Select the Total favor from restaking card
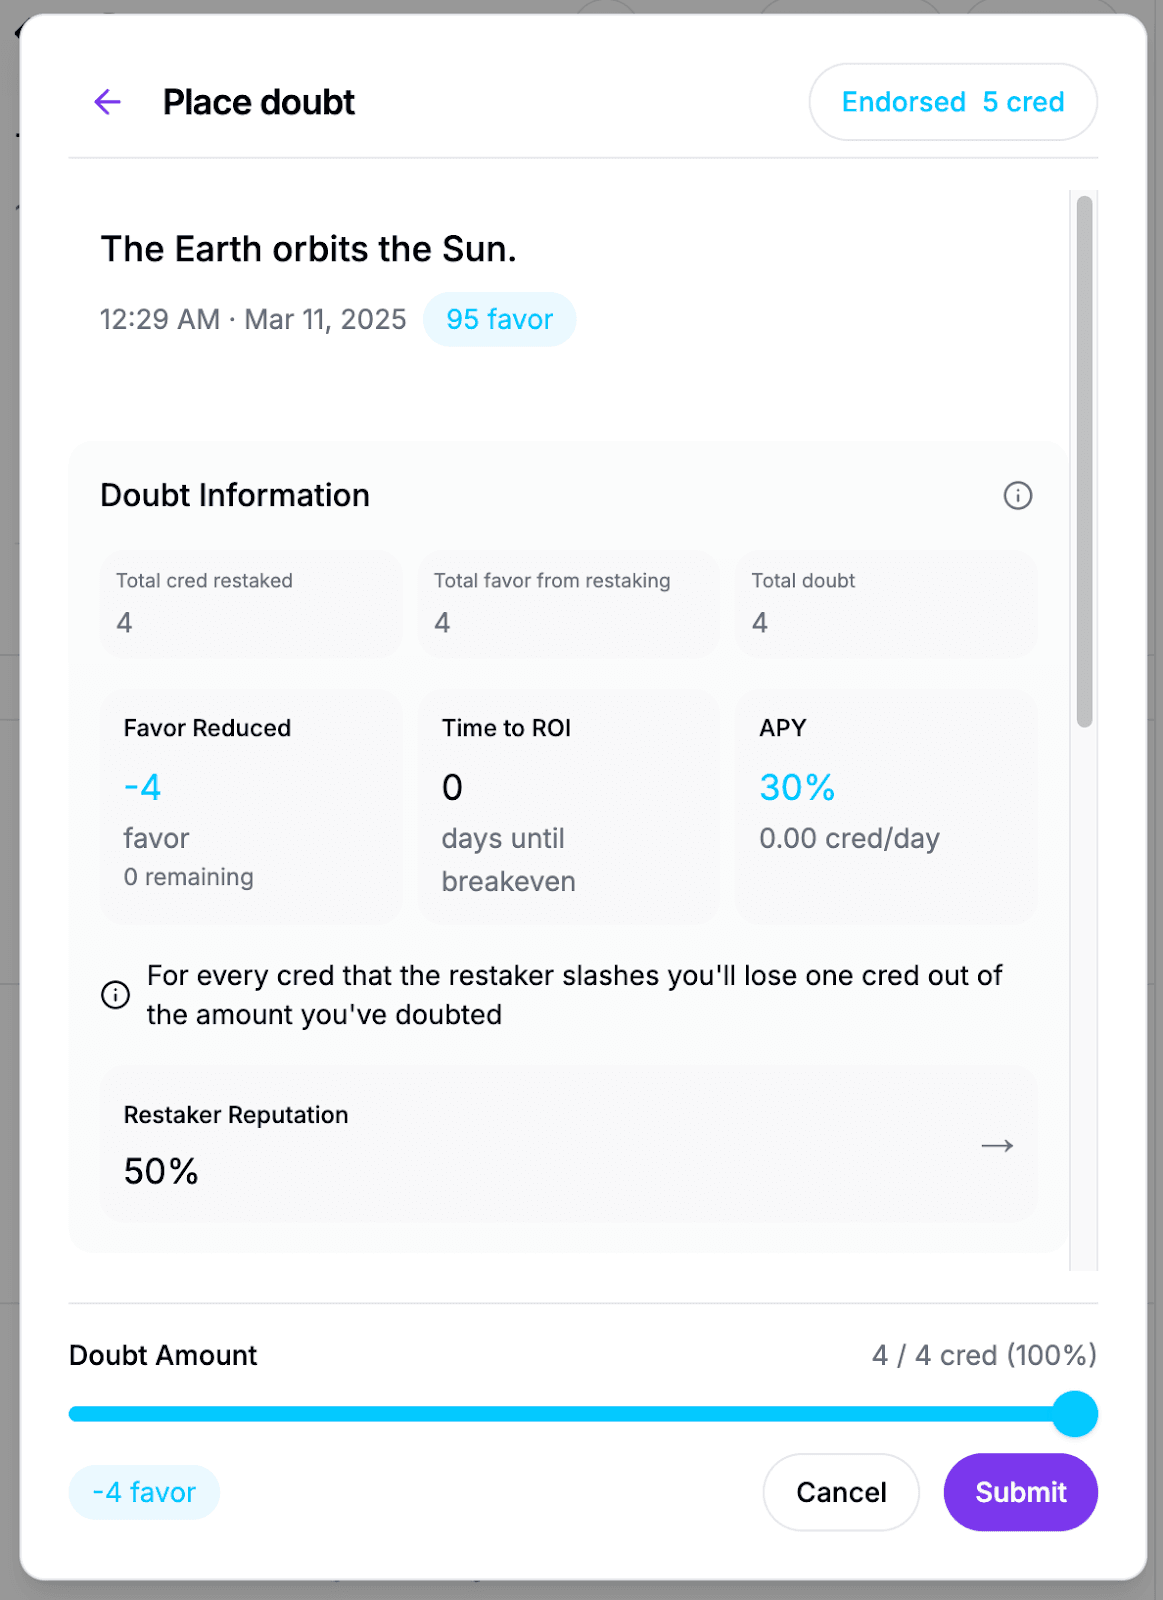The height and width of the screenshot is (1600, 1163). [568, 604]
